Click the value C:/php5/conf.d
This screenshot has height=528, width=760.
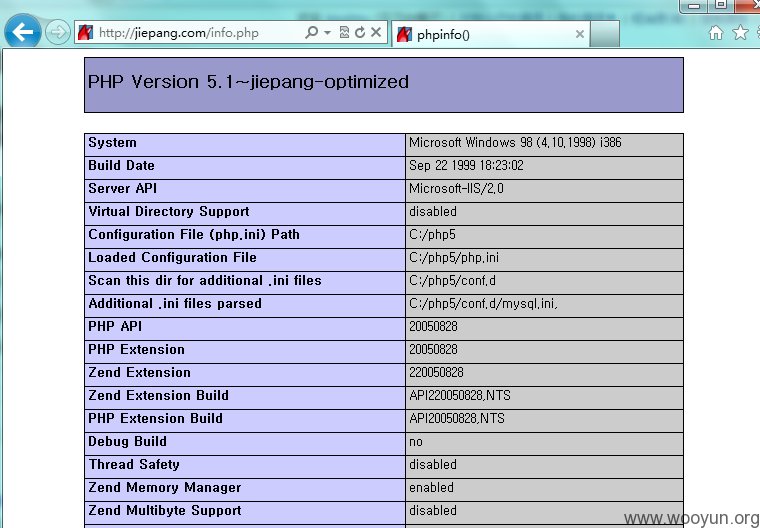[x=452, y=280]
